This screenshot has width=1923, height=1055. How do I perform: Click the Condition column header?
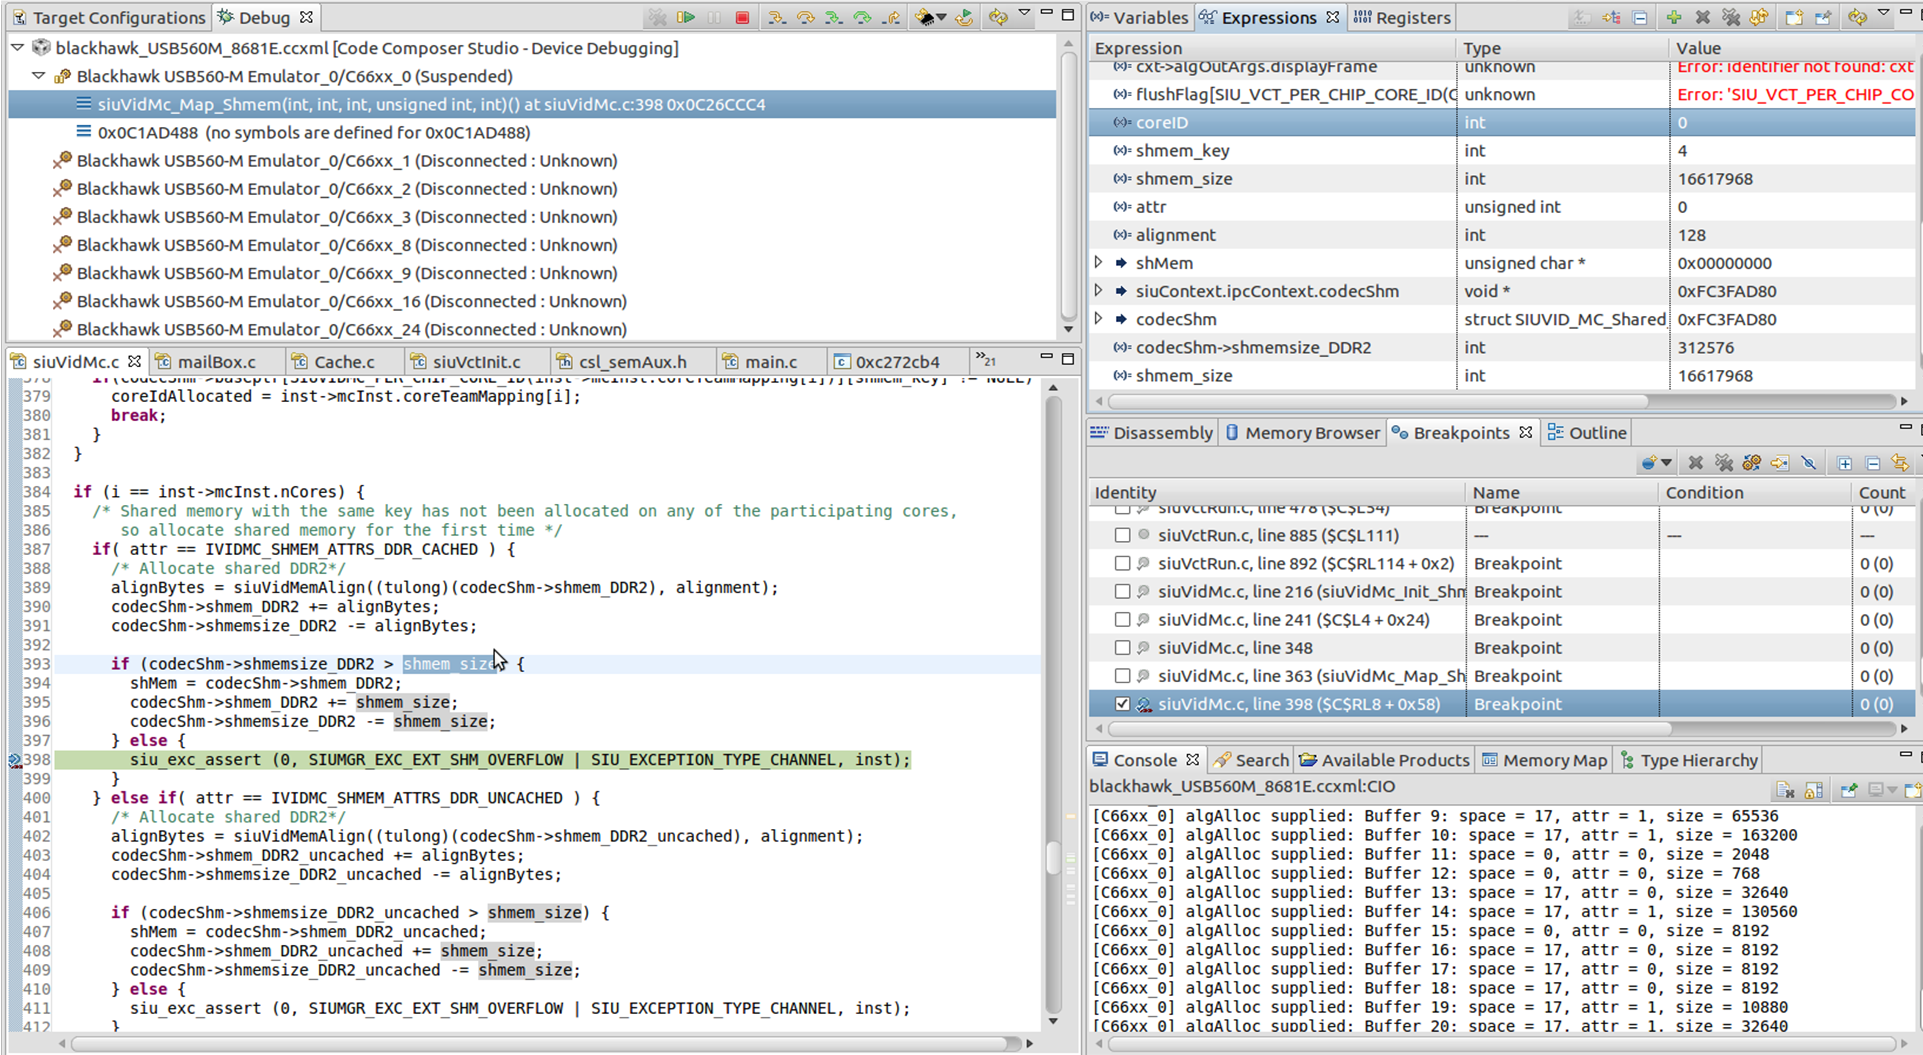pyautogui.click(x=1754, y=492)
